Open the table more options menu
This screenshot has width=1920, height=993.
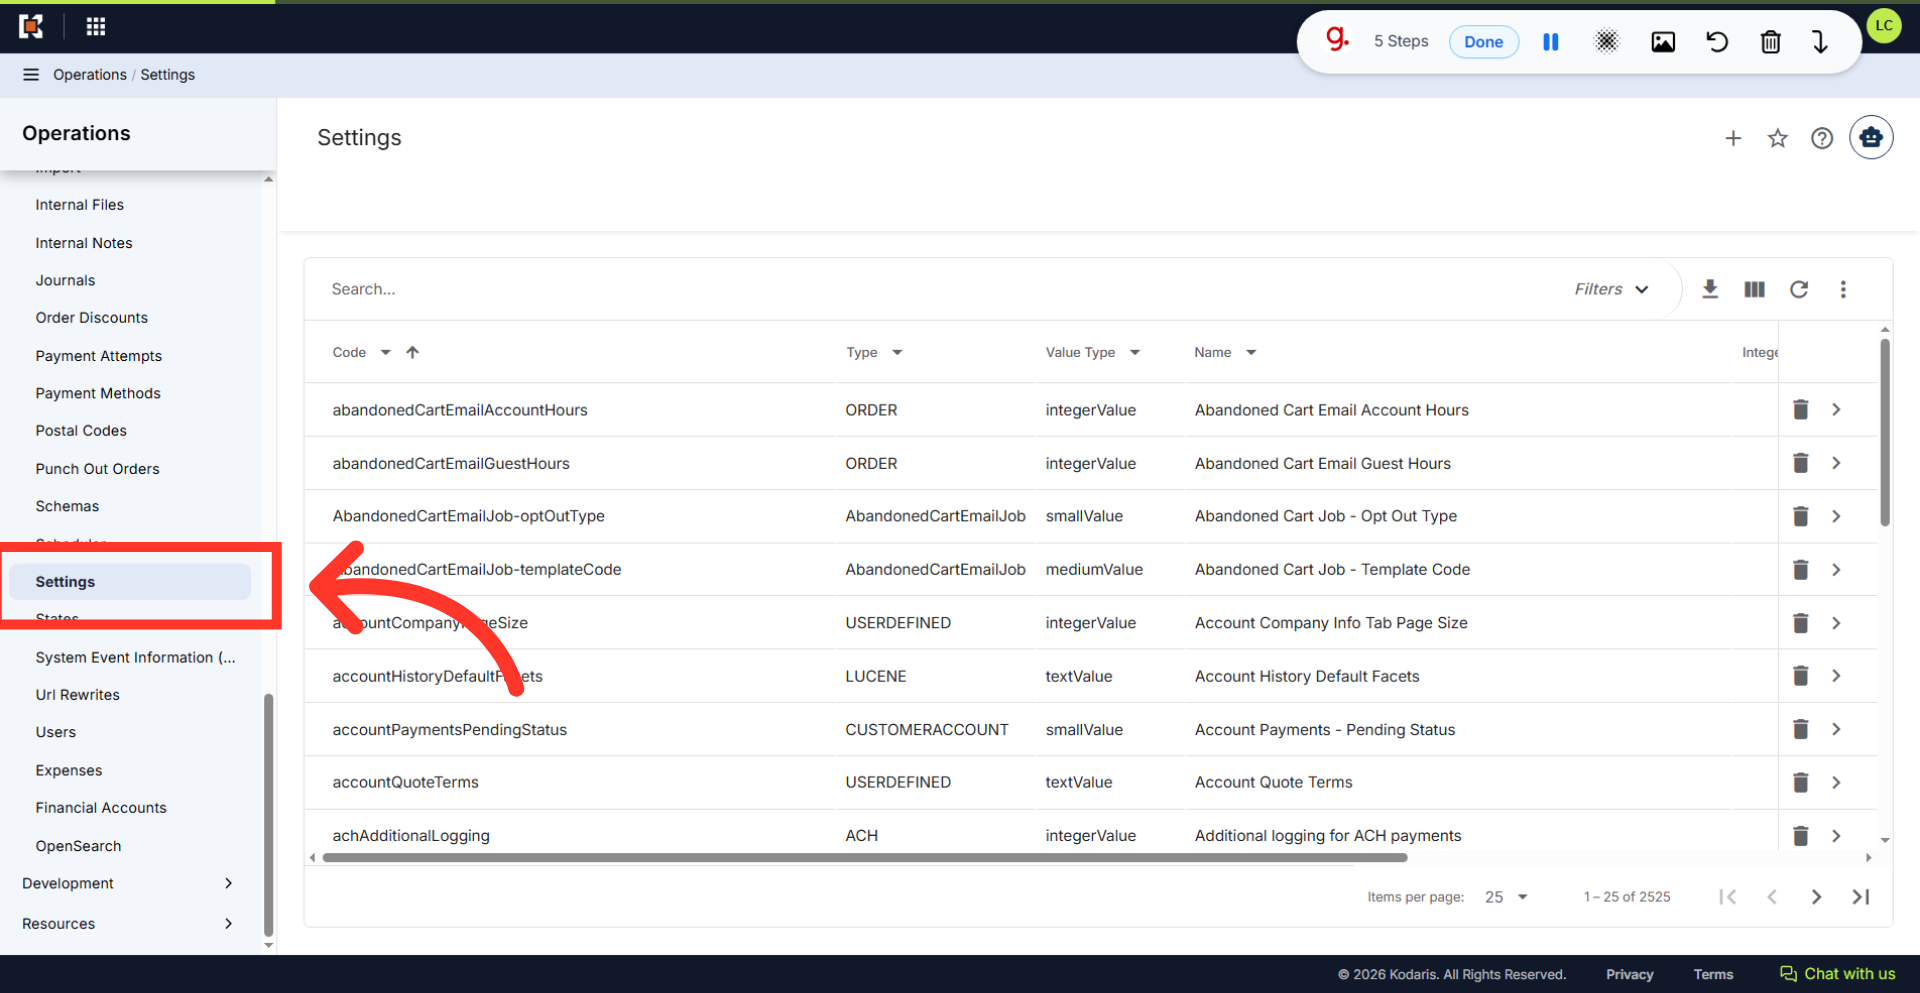tap(1843, 289)
